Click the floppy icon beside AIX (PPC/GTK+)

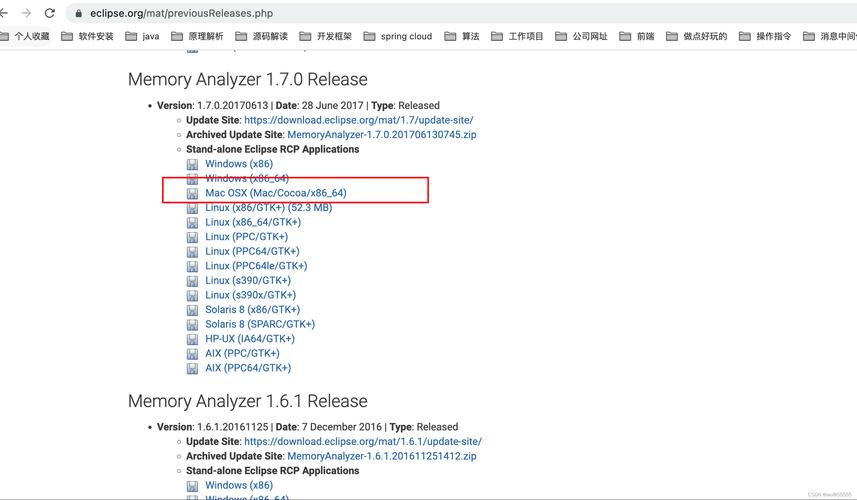pos(192,354)
